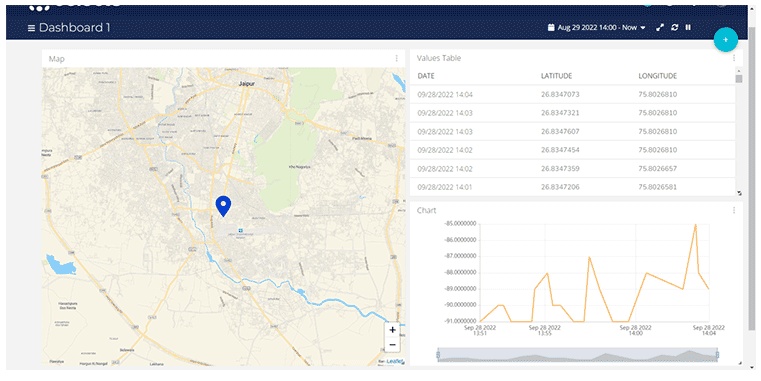This screenshot has height=381, width=761.
Task: Click the calendar icon in date range
Action: click(x=551, y=28)
